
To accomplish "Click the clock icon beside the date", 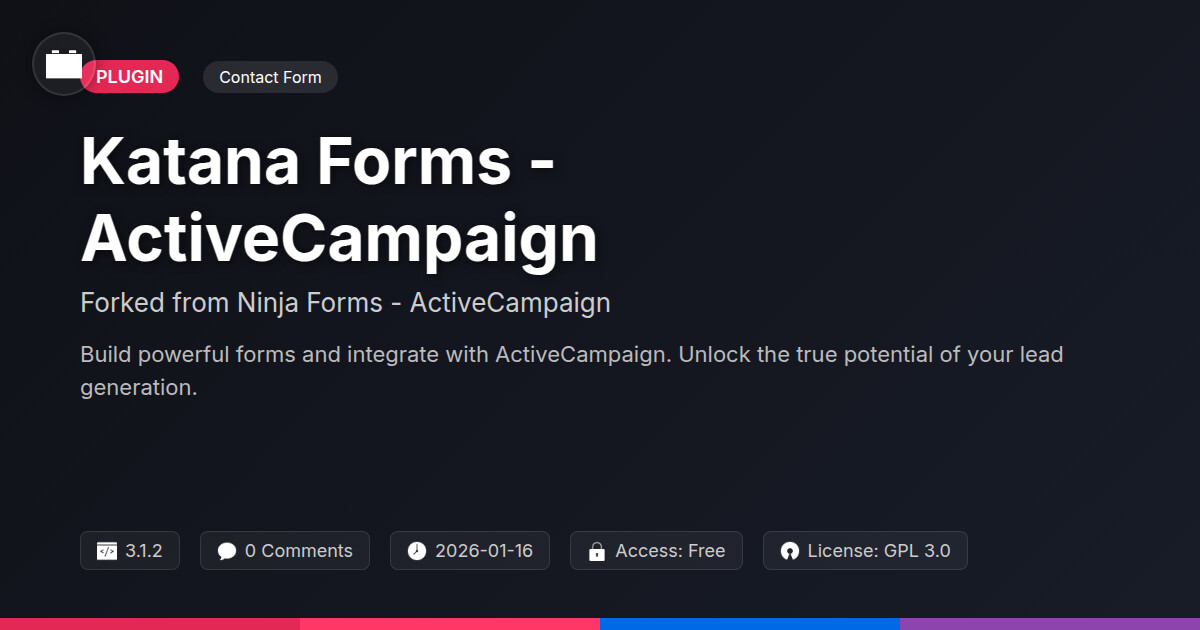I will (x=417, y=551).
